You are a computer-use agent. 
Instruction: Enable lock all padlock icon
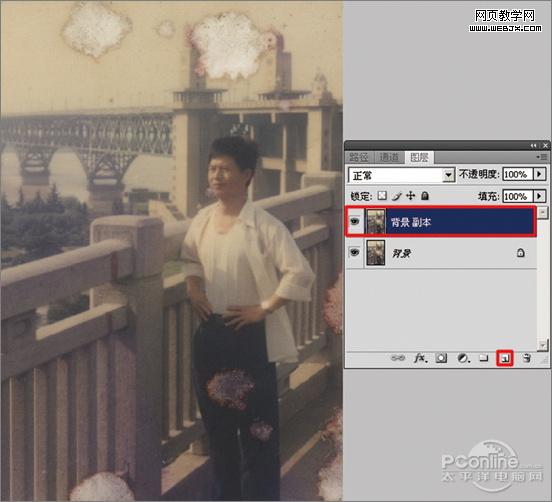(425, 196)
